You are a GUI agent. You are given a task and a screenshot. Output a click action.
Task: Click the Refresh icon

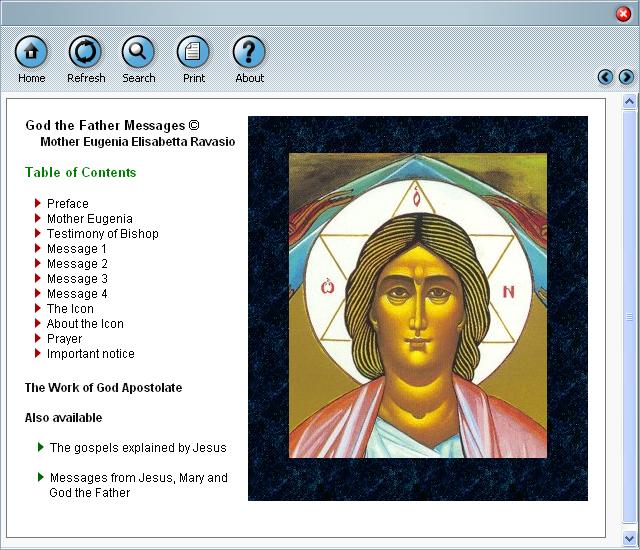[85, 51]
